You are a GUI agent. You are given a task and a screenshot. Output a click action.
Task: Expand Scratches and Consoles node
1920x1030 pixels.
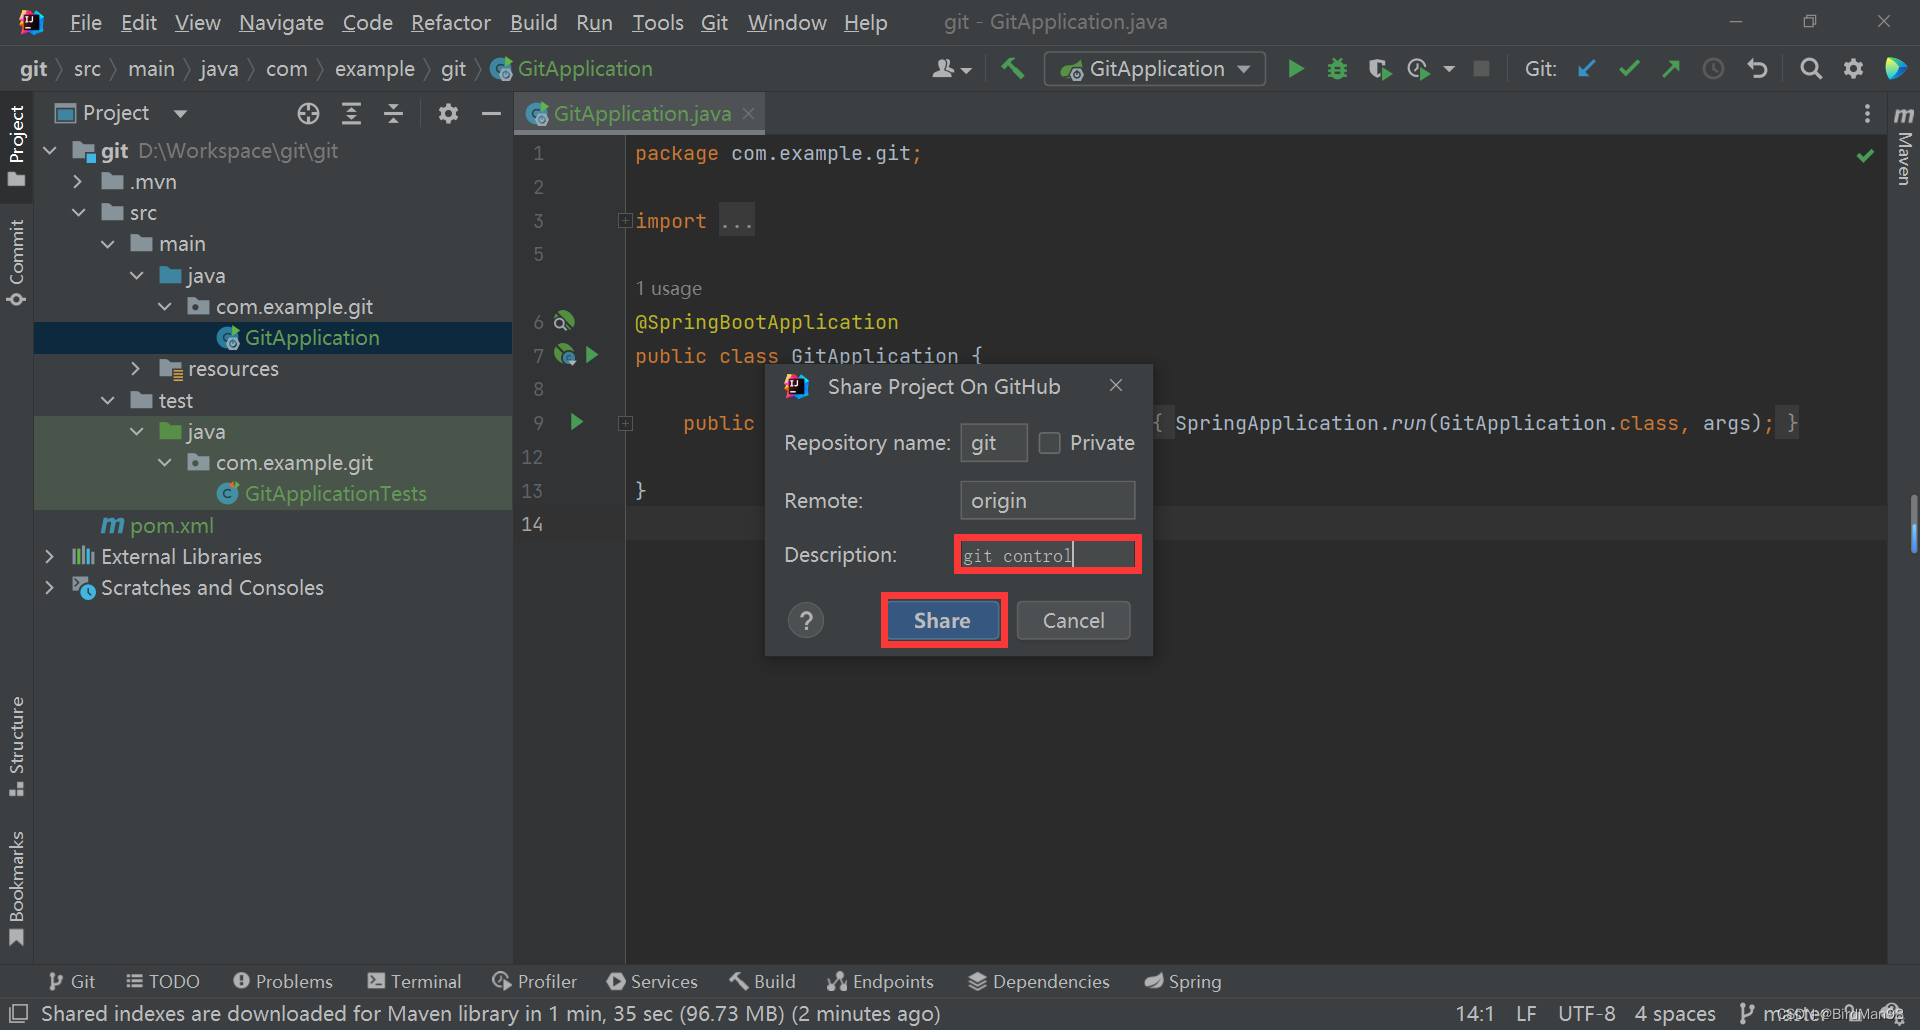pos(49,588)
